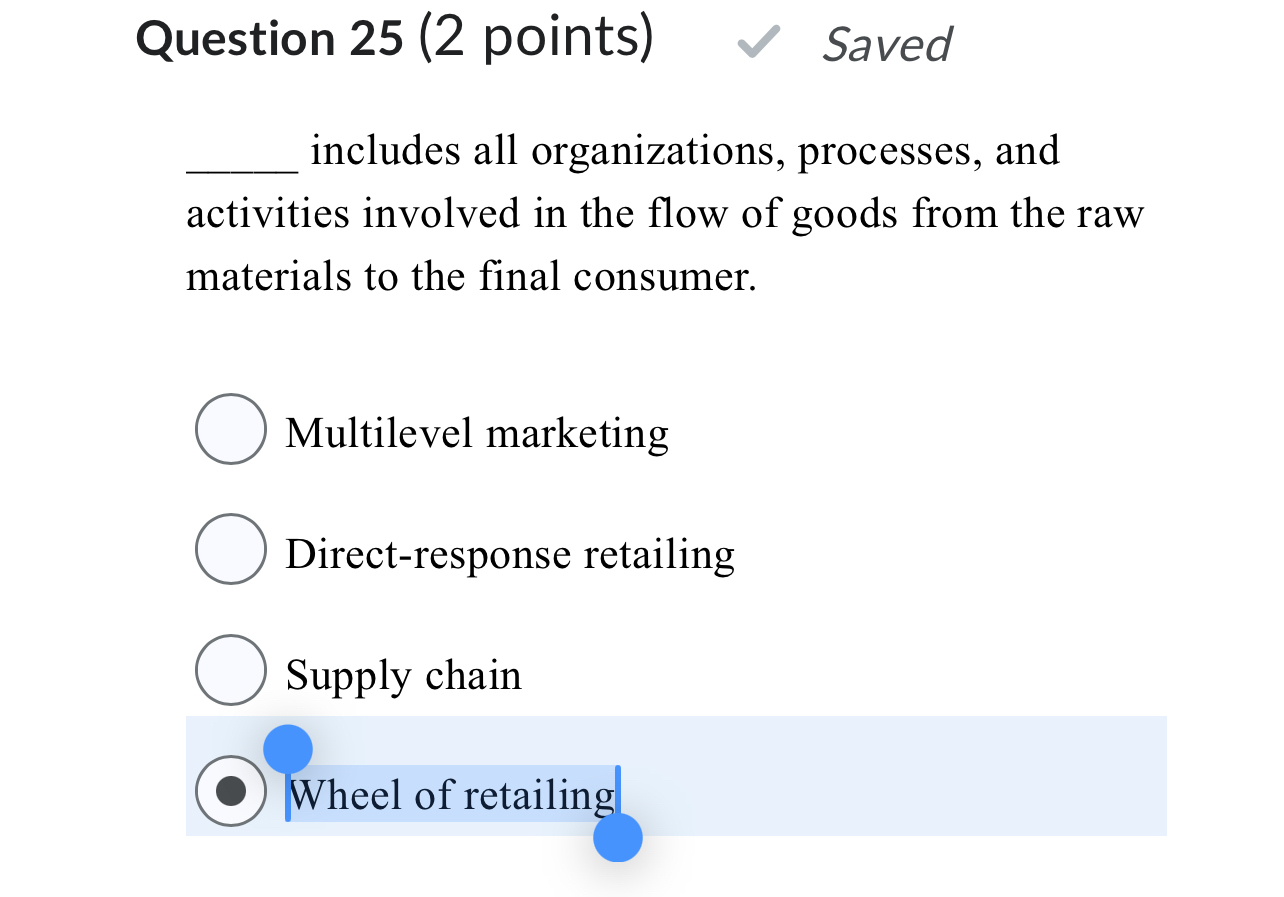Click the Direct-response retailing answer label
1284x897 pixels.
(509, 553)
